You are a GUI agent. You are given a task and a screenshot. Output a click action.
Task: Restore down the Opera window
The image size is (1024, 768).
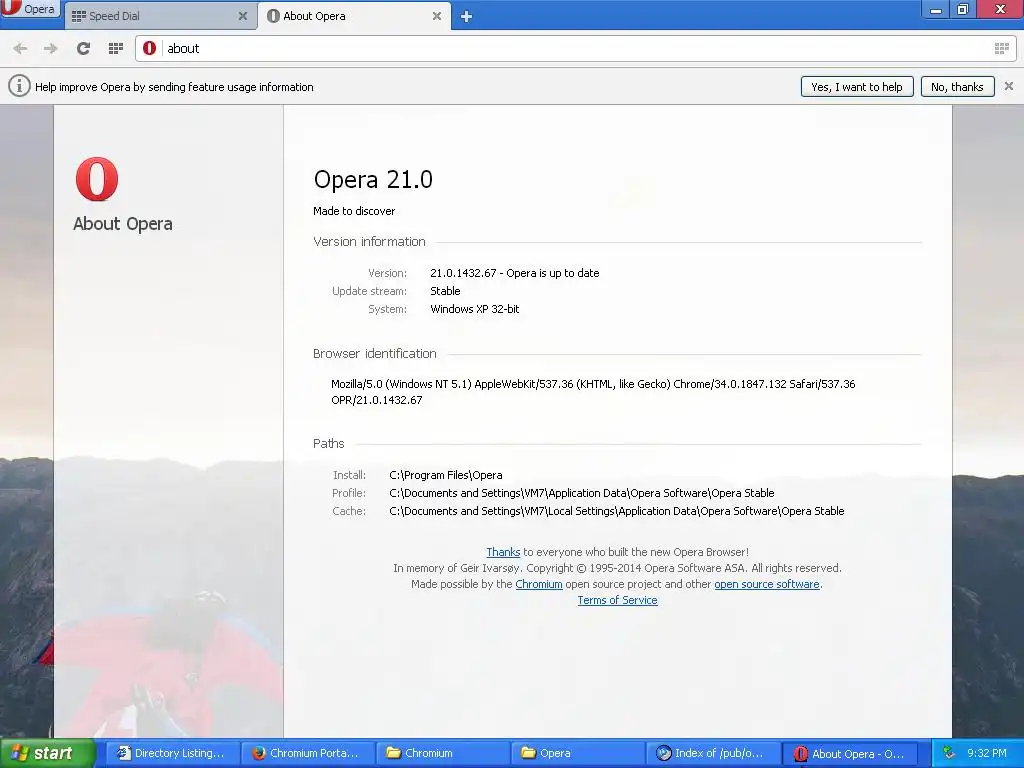(963, 10)
